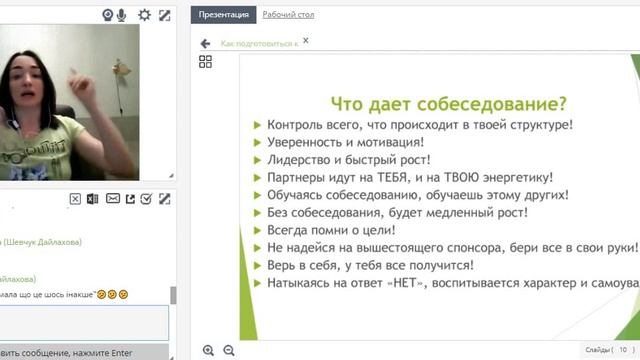Click the bullet 'Всегда помни о цели!'
Image resolution: width=640 pixels, height=360 pixels.
331,230
